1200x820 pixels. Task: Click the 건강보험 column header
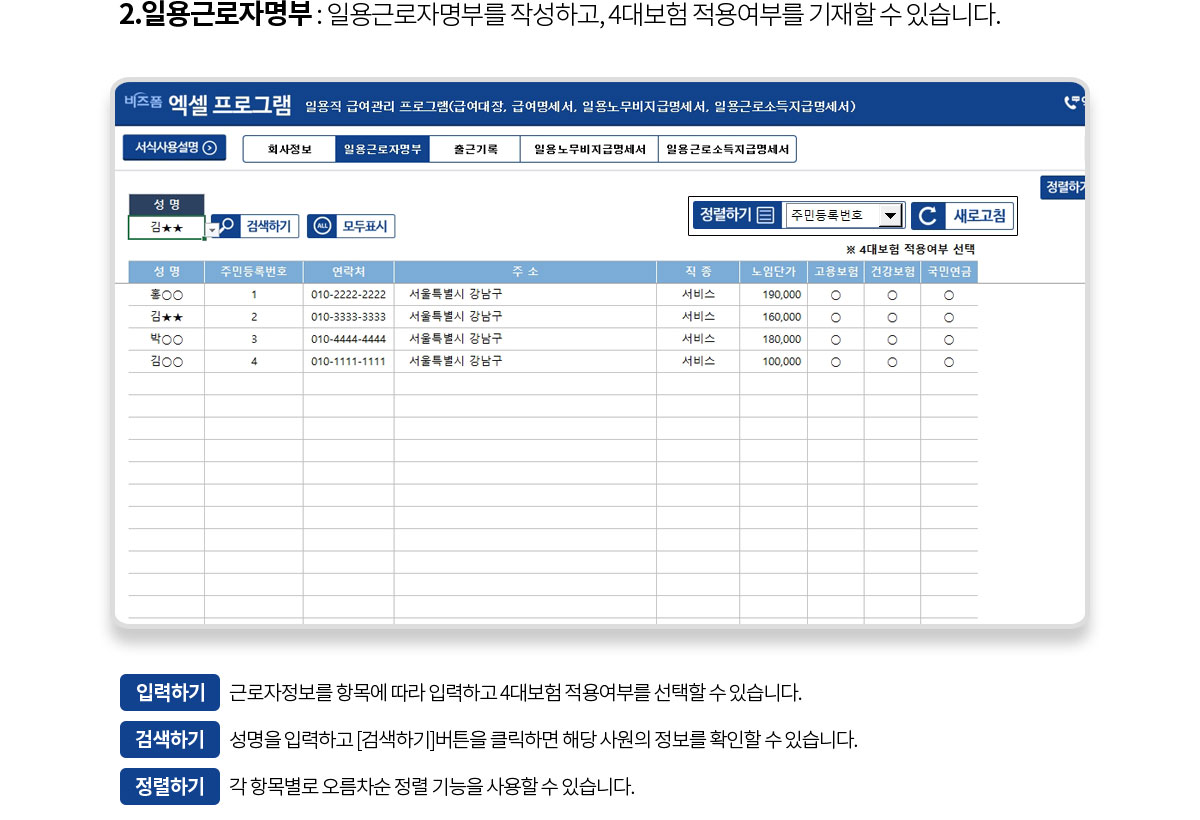point(892,272)
